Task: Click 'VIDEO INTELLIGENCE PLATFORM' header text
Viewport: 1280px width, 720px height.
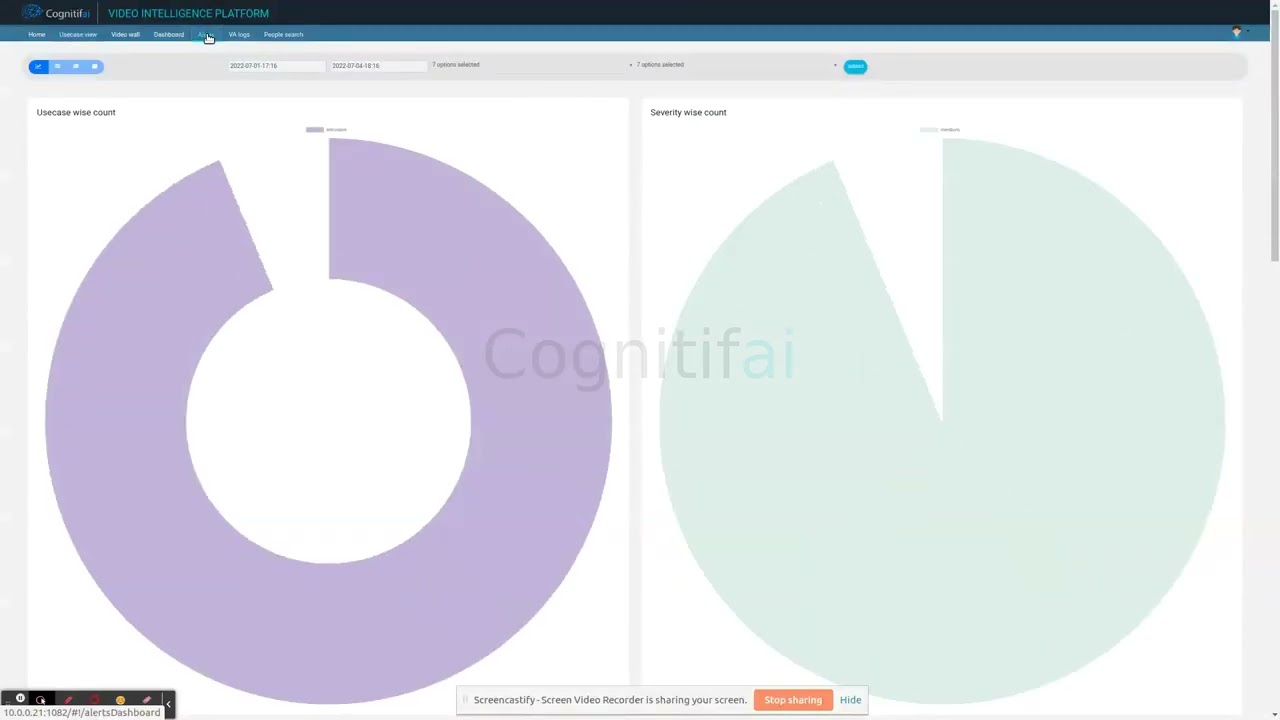Action: [x=188, y=13]
